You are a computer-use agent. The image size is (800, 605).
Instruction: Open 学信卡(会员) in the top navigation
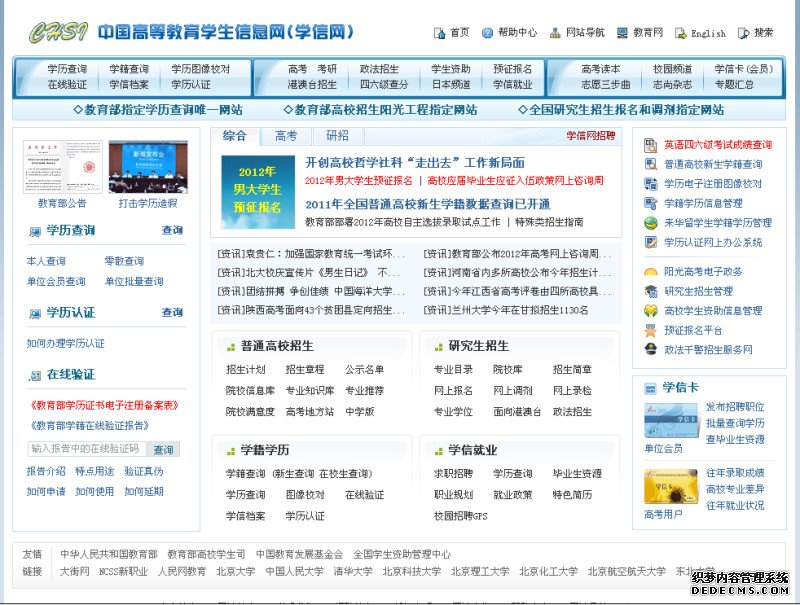point(743,69)
